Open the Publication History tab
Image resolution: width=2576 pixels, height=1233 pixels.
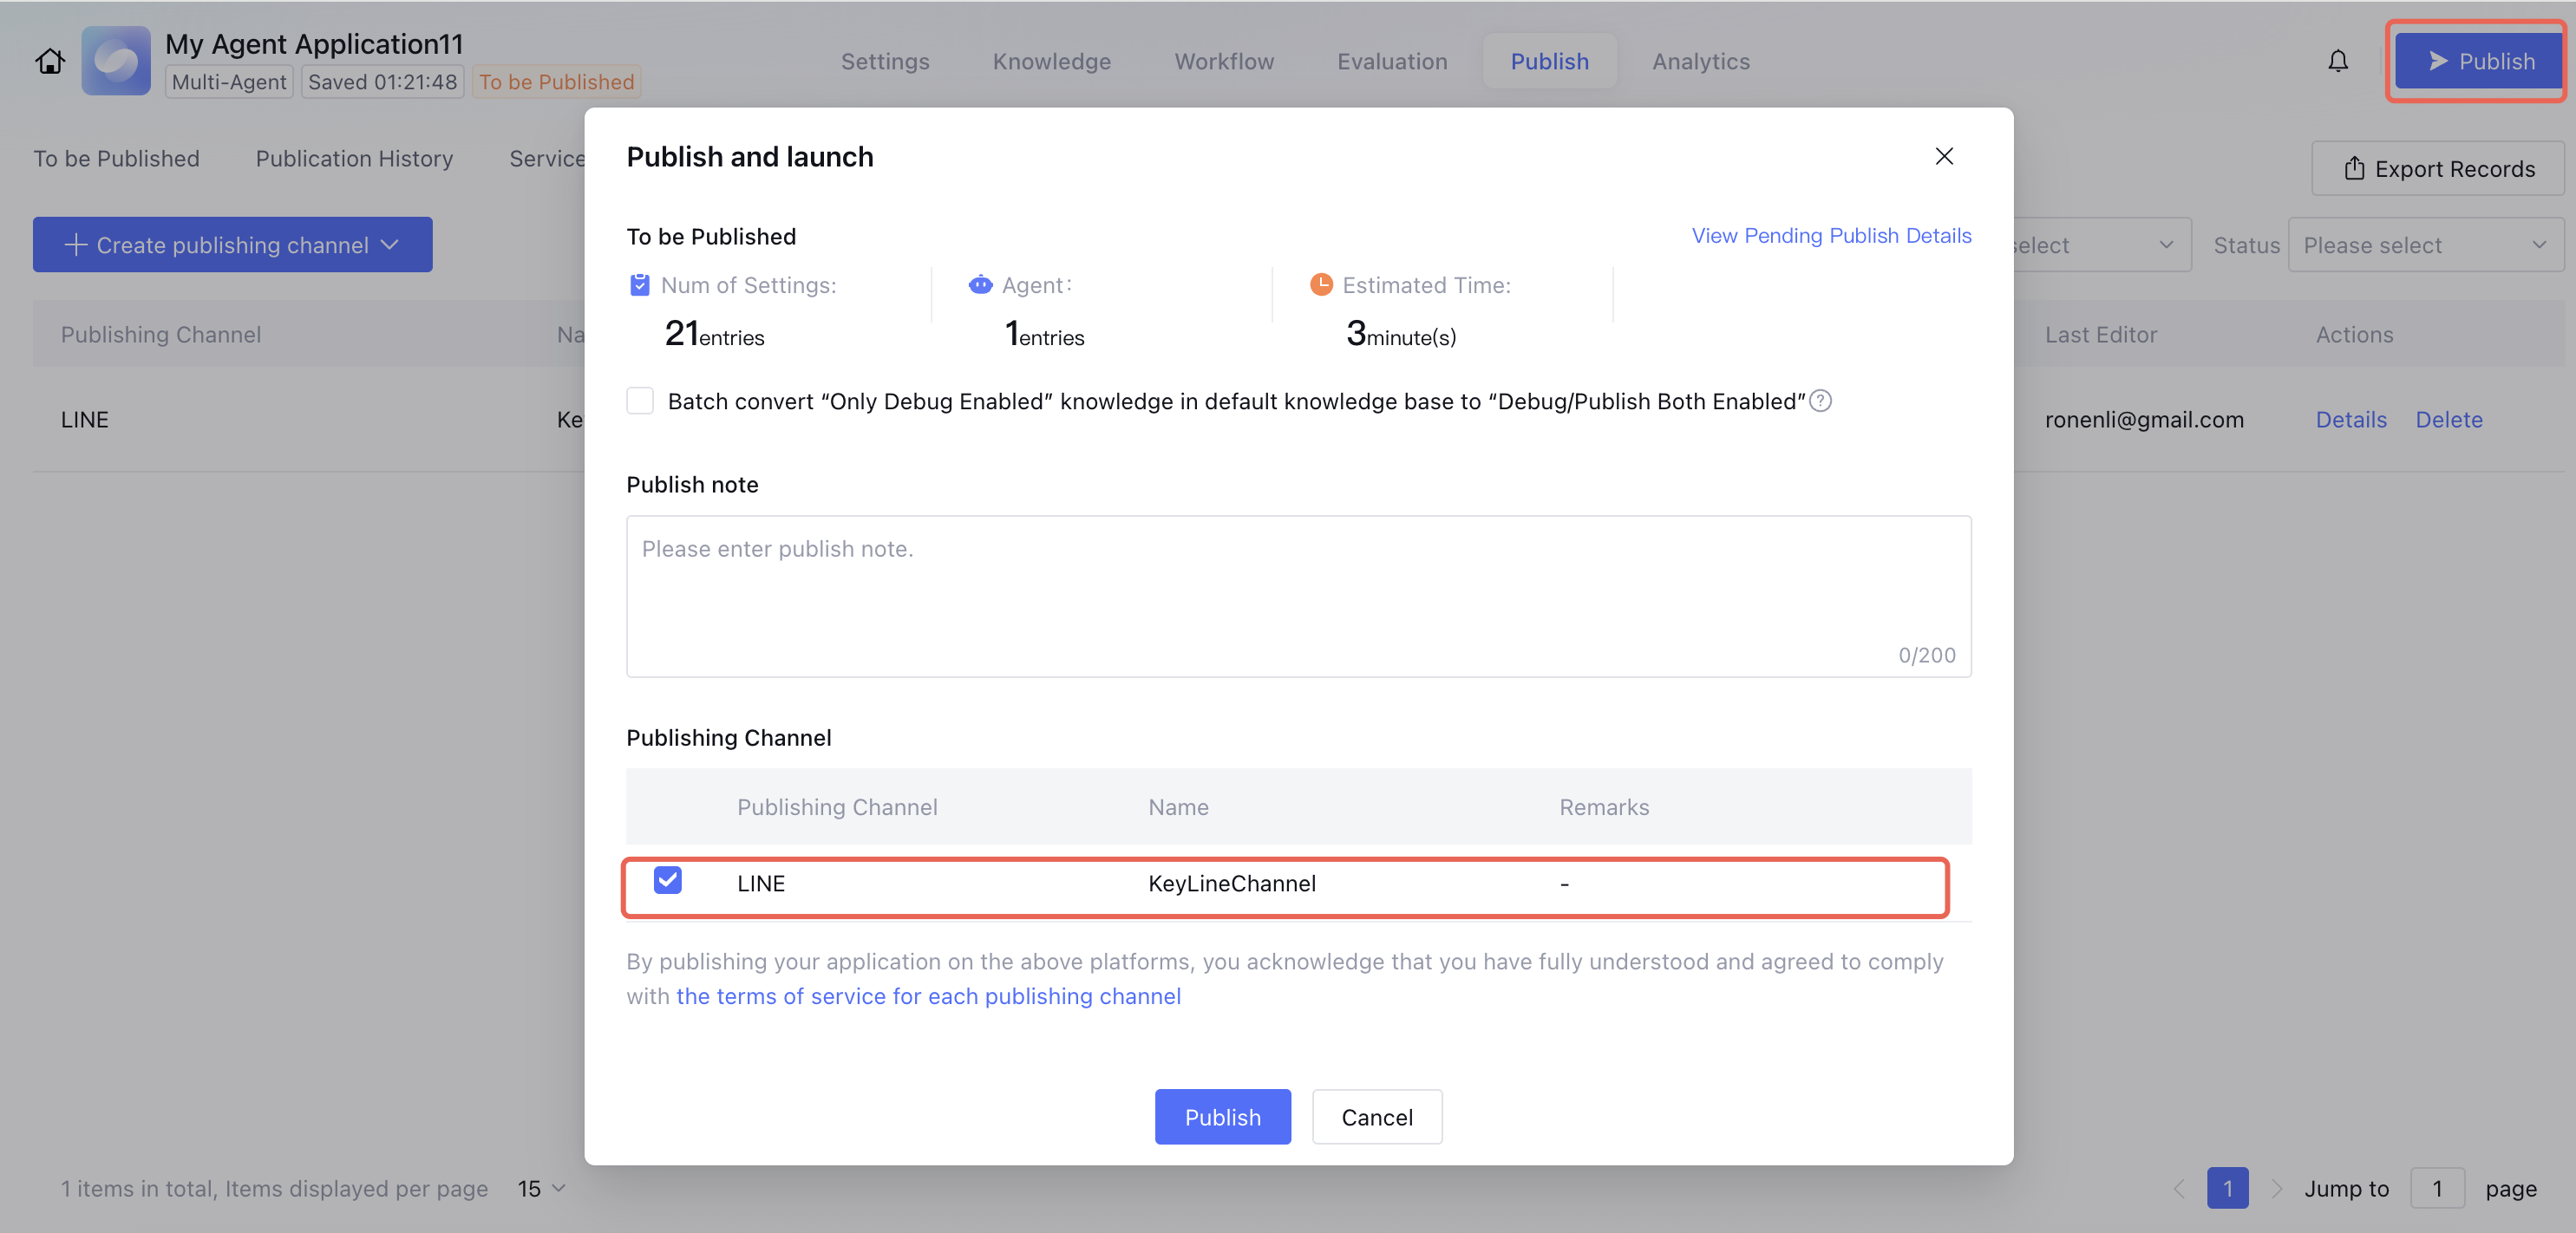coord(354,159)
